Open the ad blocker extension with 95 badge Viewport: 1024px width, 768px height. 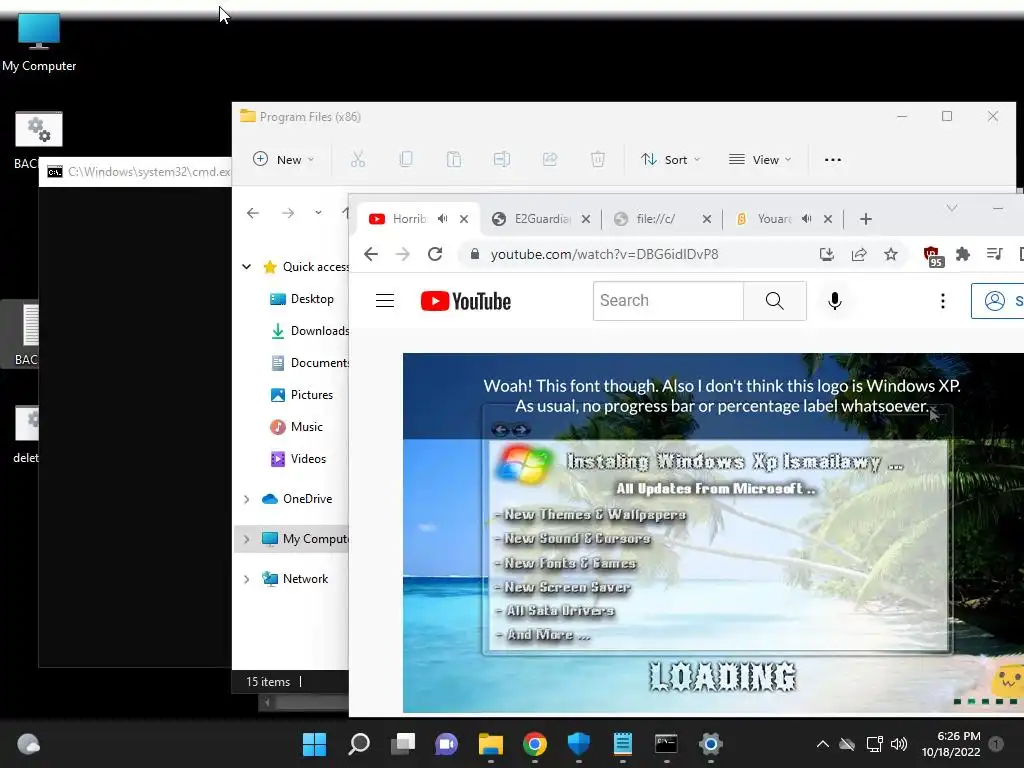click(x=933, y=255)
